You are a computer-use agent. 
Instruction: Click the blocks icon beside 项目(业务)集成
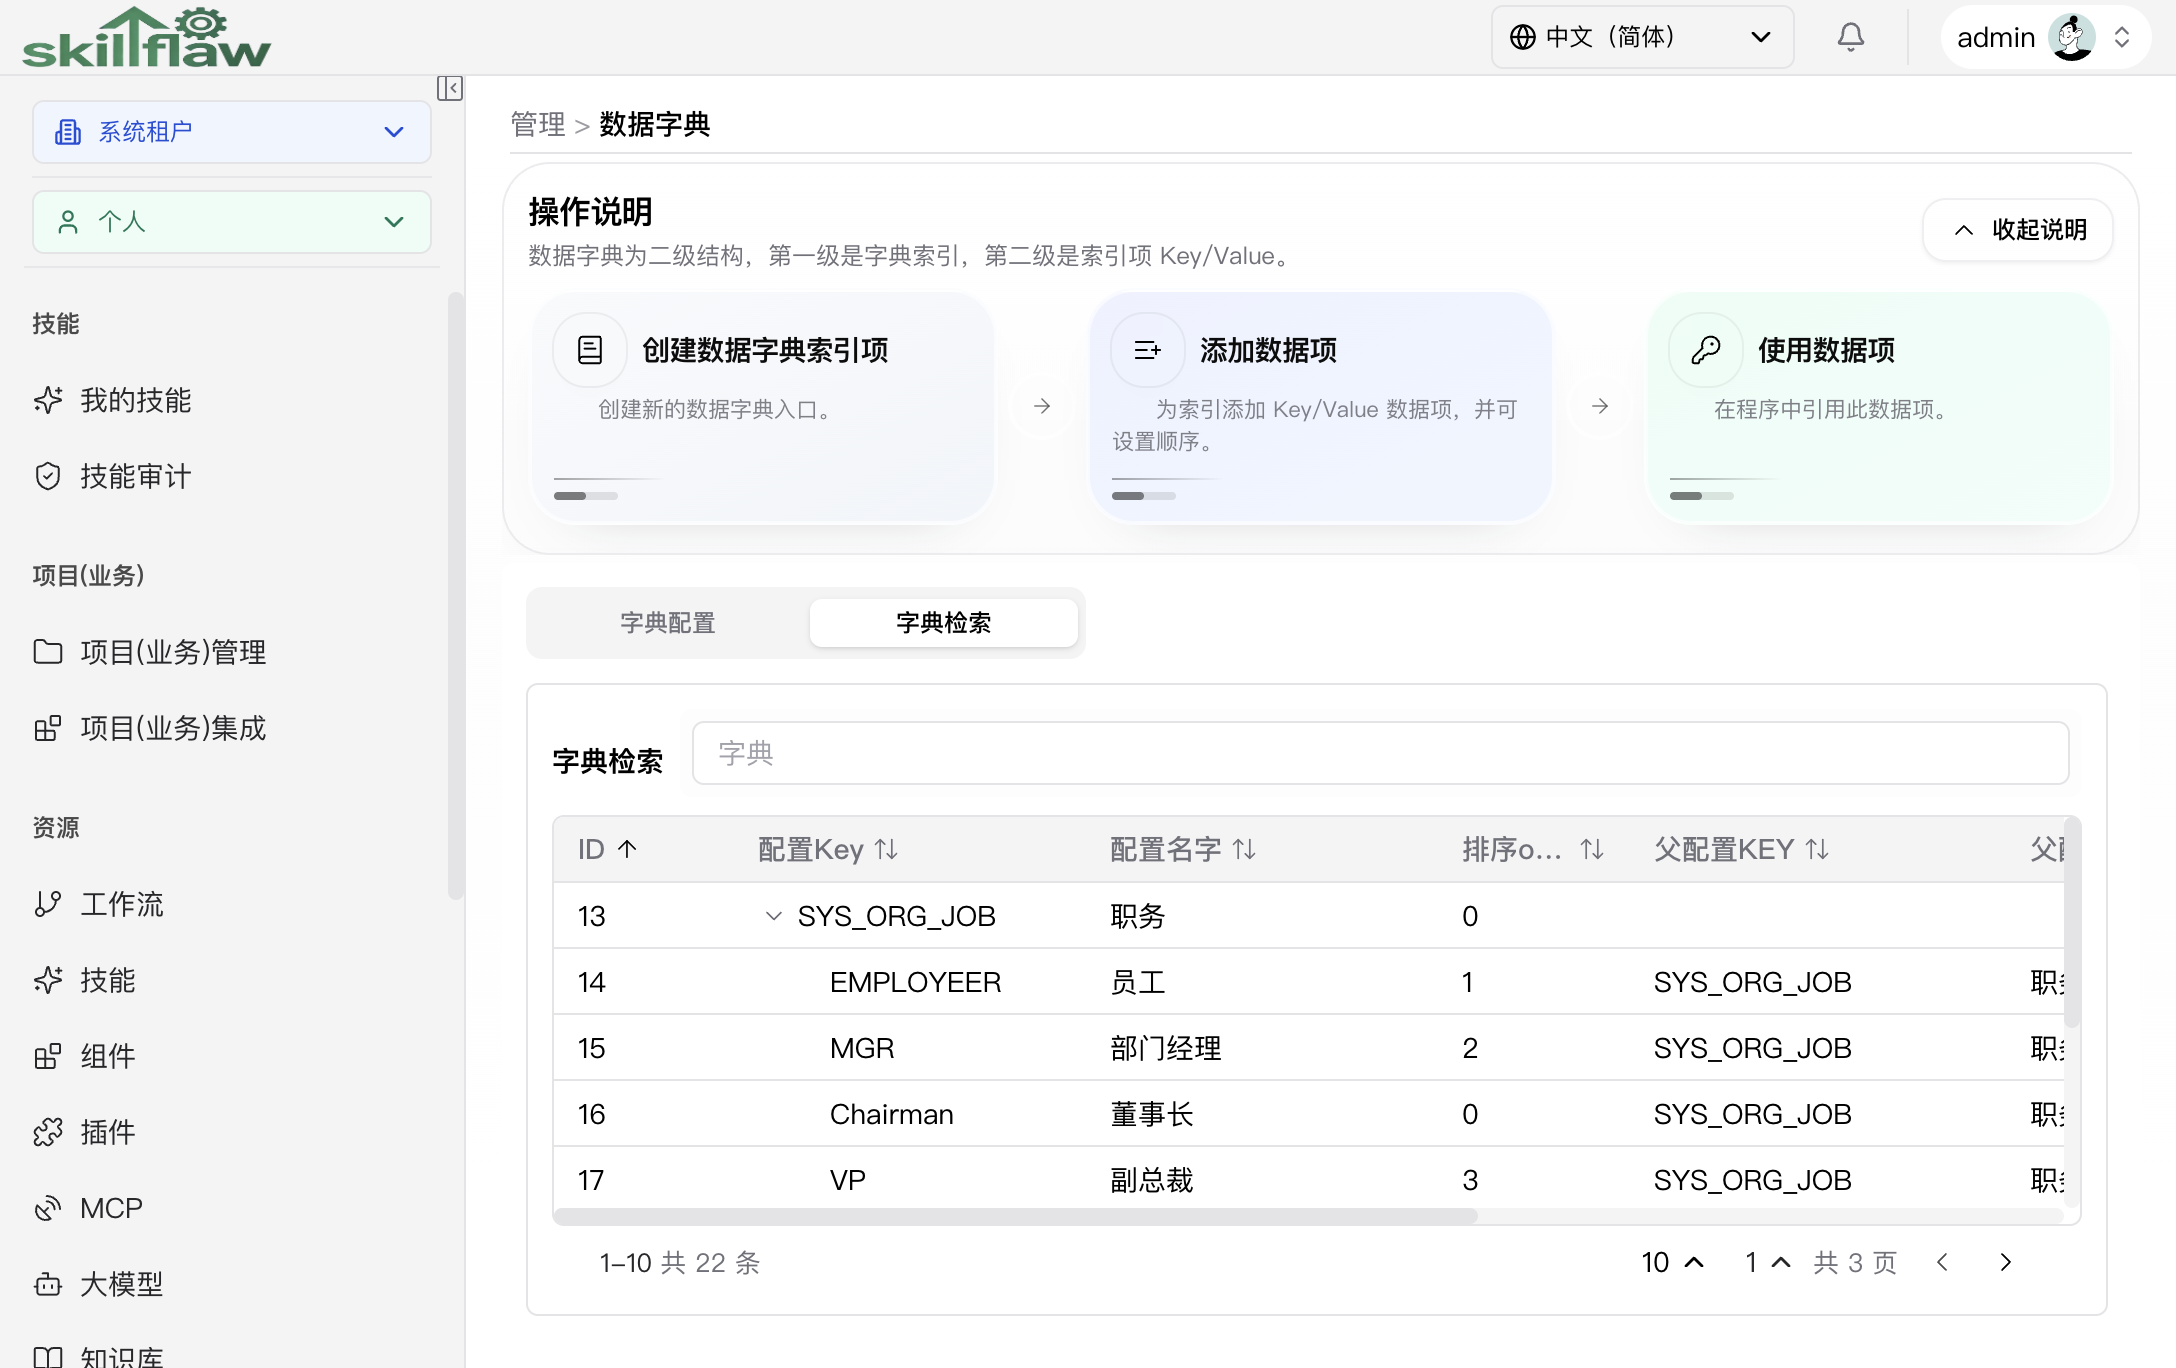click(x=48, y=728)
